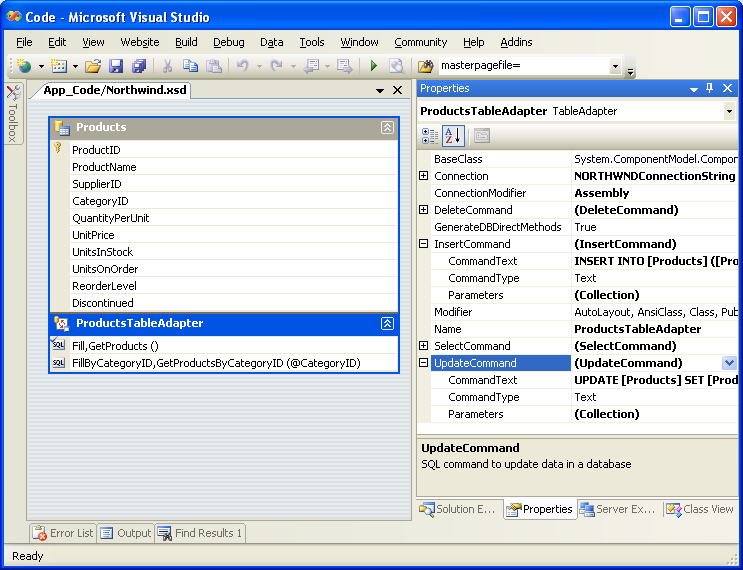Toggle auto-hide pin on Properties panel

(x=710, y=89)
